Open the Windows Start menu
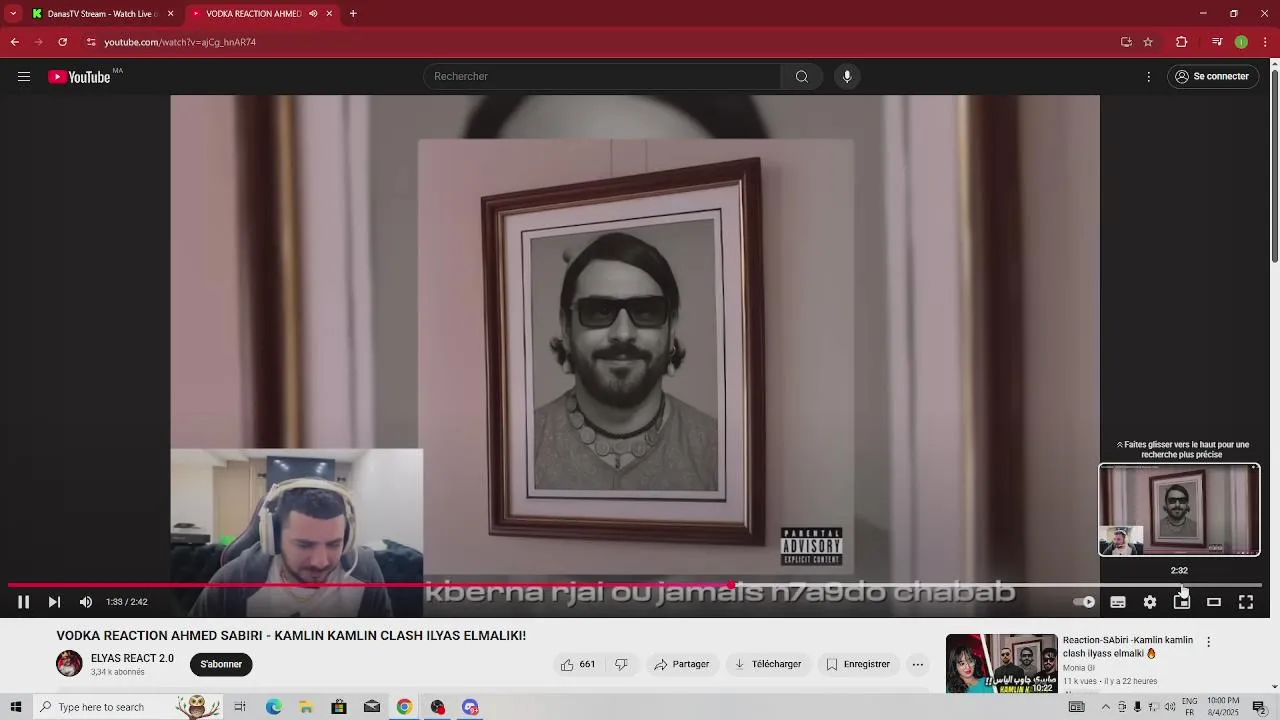Screen dimensions: 1280x720 15,707
